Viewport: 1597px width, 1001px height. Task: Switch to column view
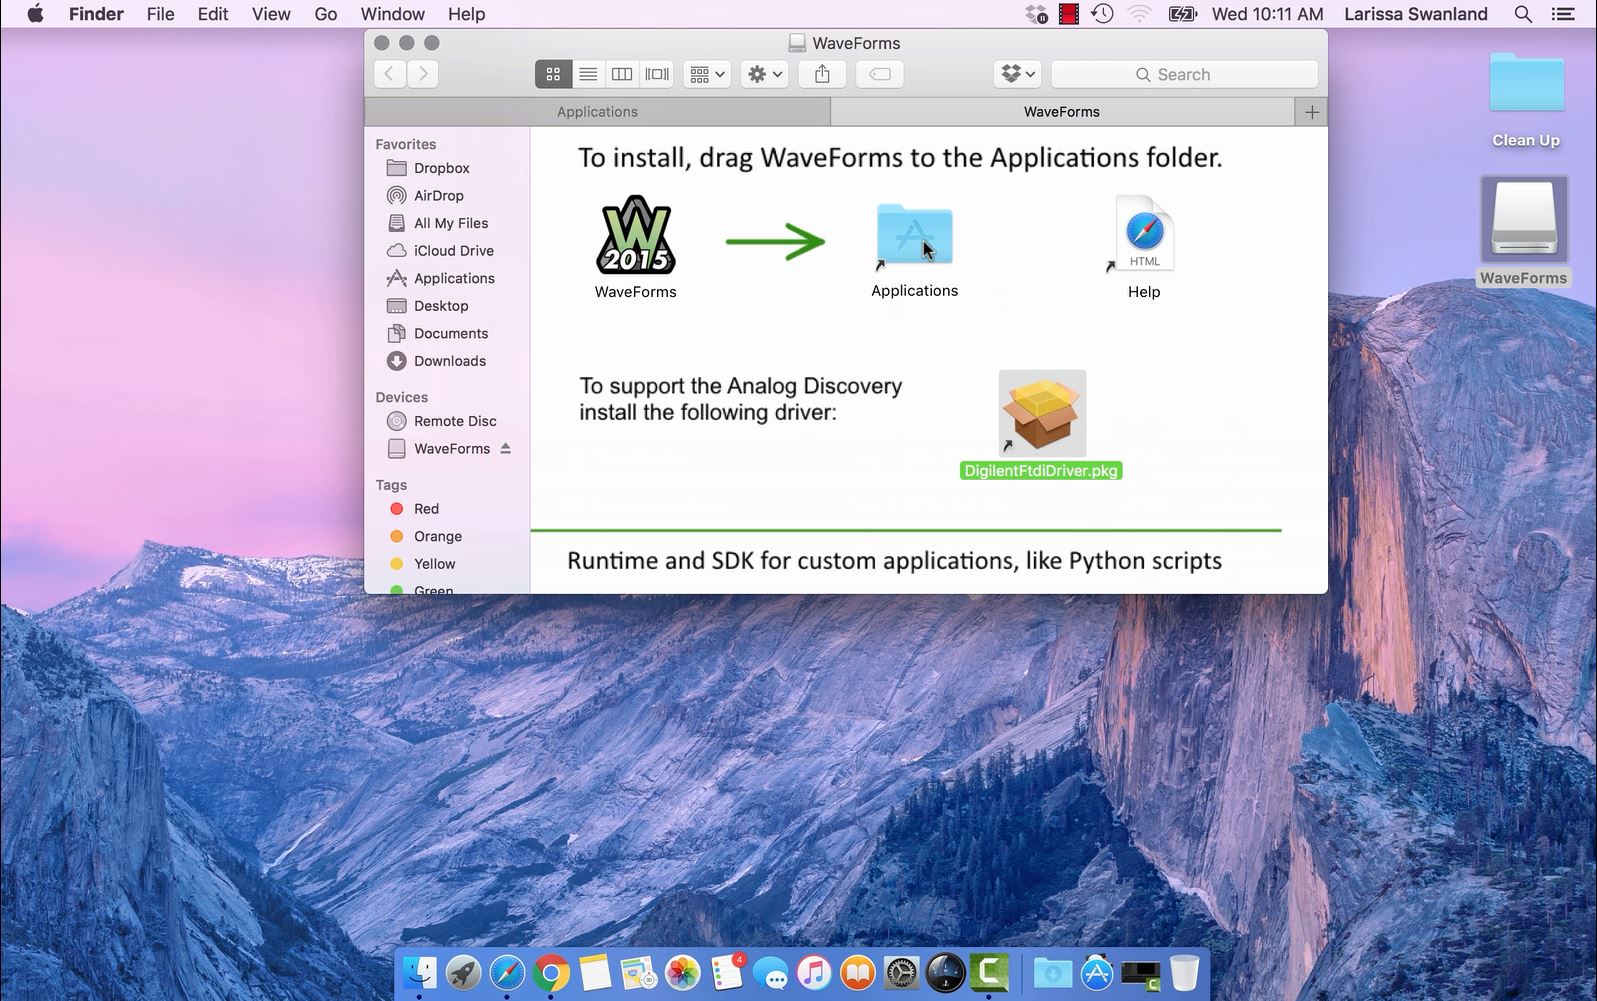click(x=622, y=74)
